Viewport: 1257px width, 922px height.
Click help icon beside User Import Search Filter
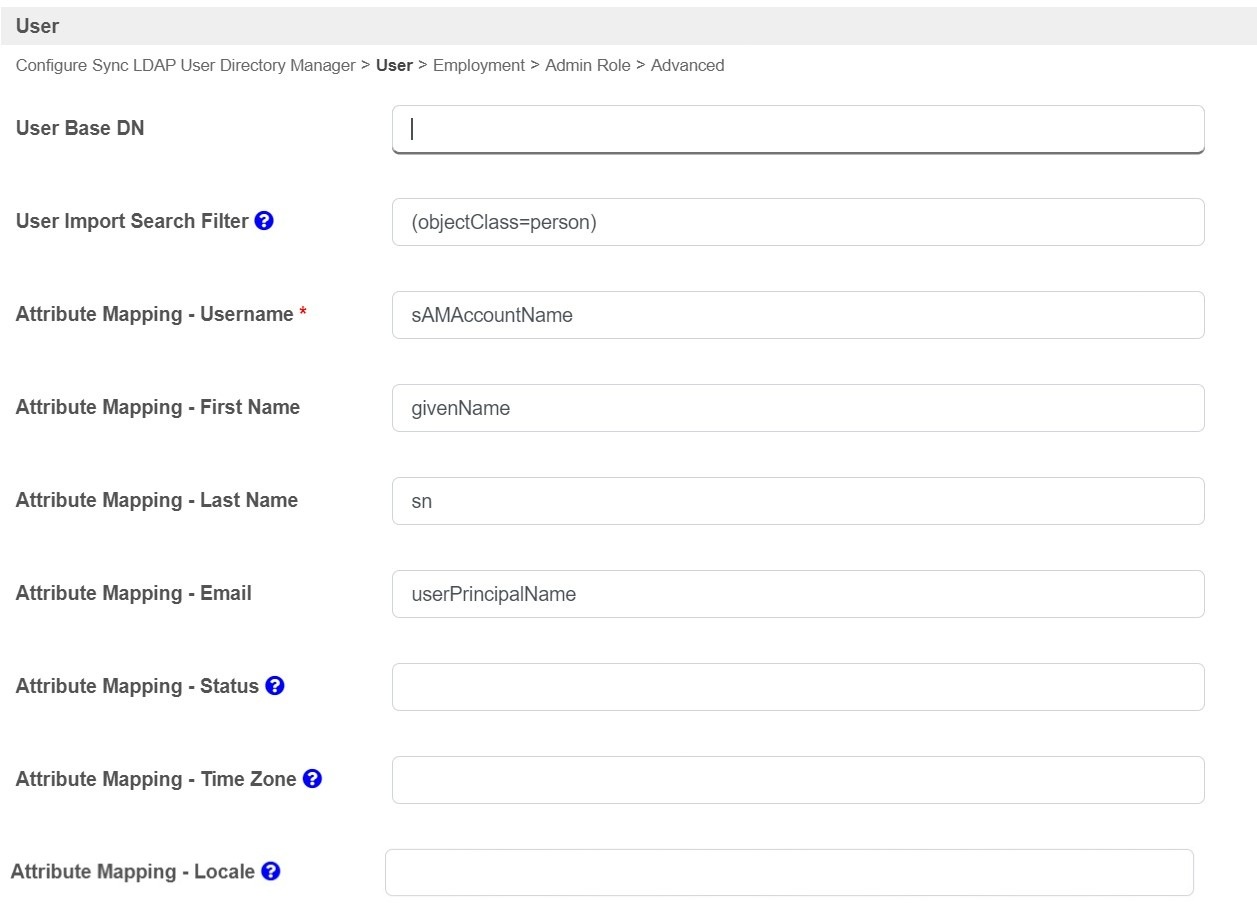[264, 221]
